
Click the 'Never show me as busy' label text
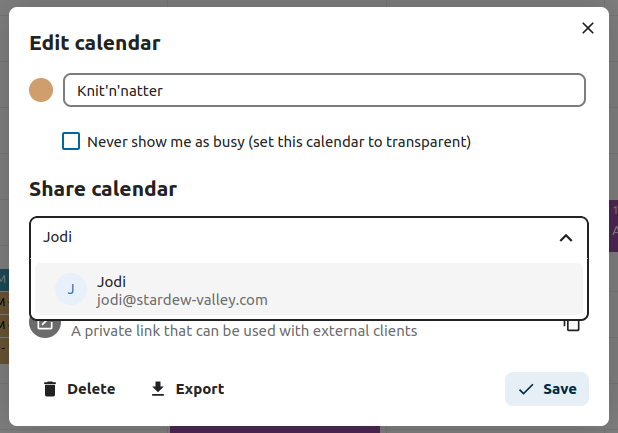278,141
